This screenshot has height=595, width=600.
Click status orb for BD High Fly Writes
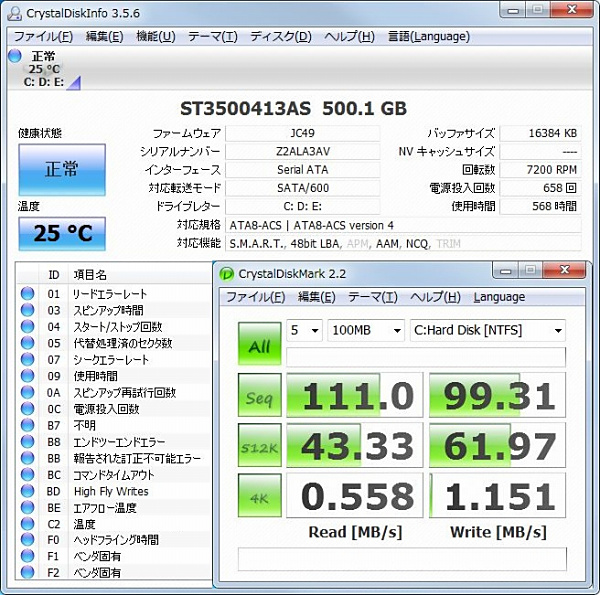pyautogui.click(x=27, y=491)
